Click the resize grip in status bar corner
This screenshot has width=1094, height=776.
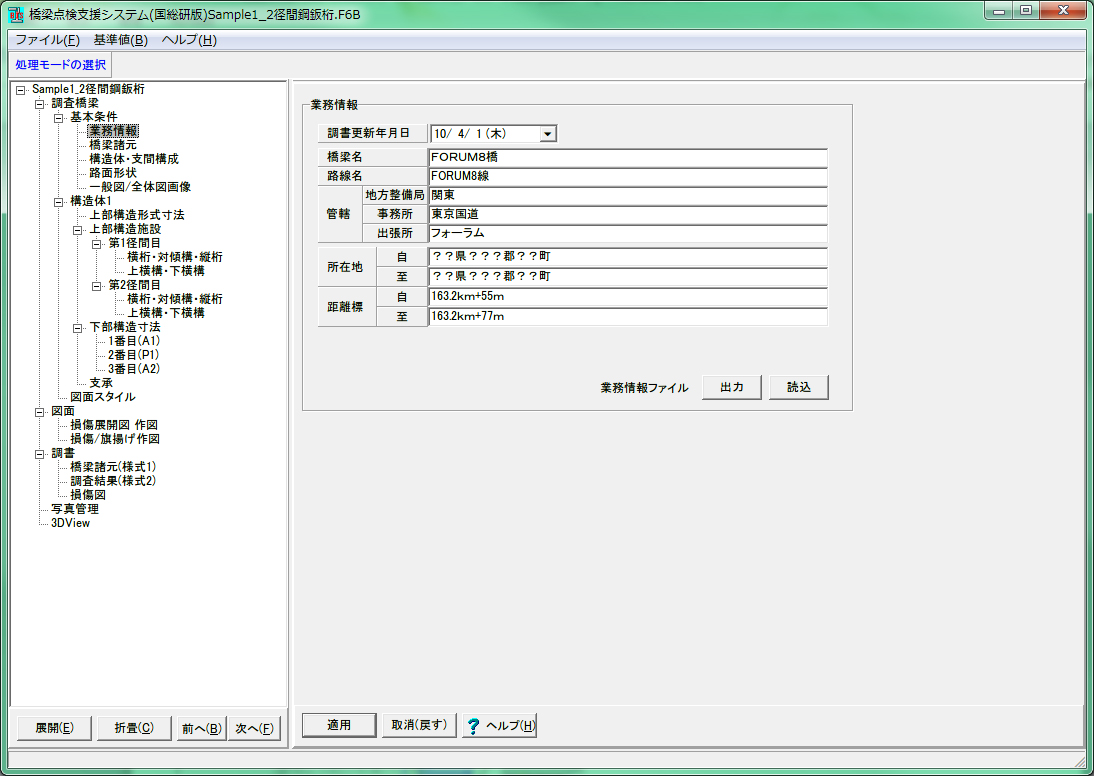click(1080, 761)
